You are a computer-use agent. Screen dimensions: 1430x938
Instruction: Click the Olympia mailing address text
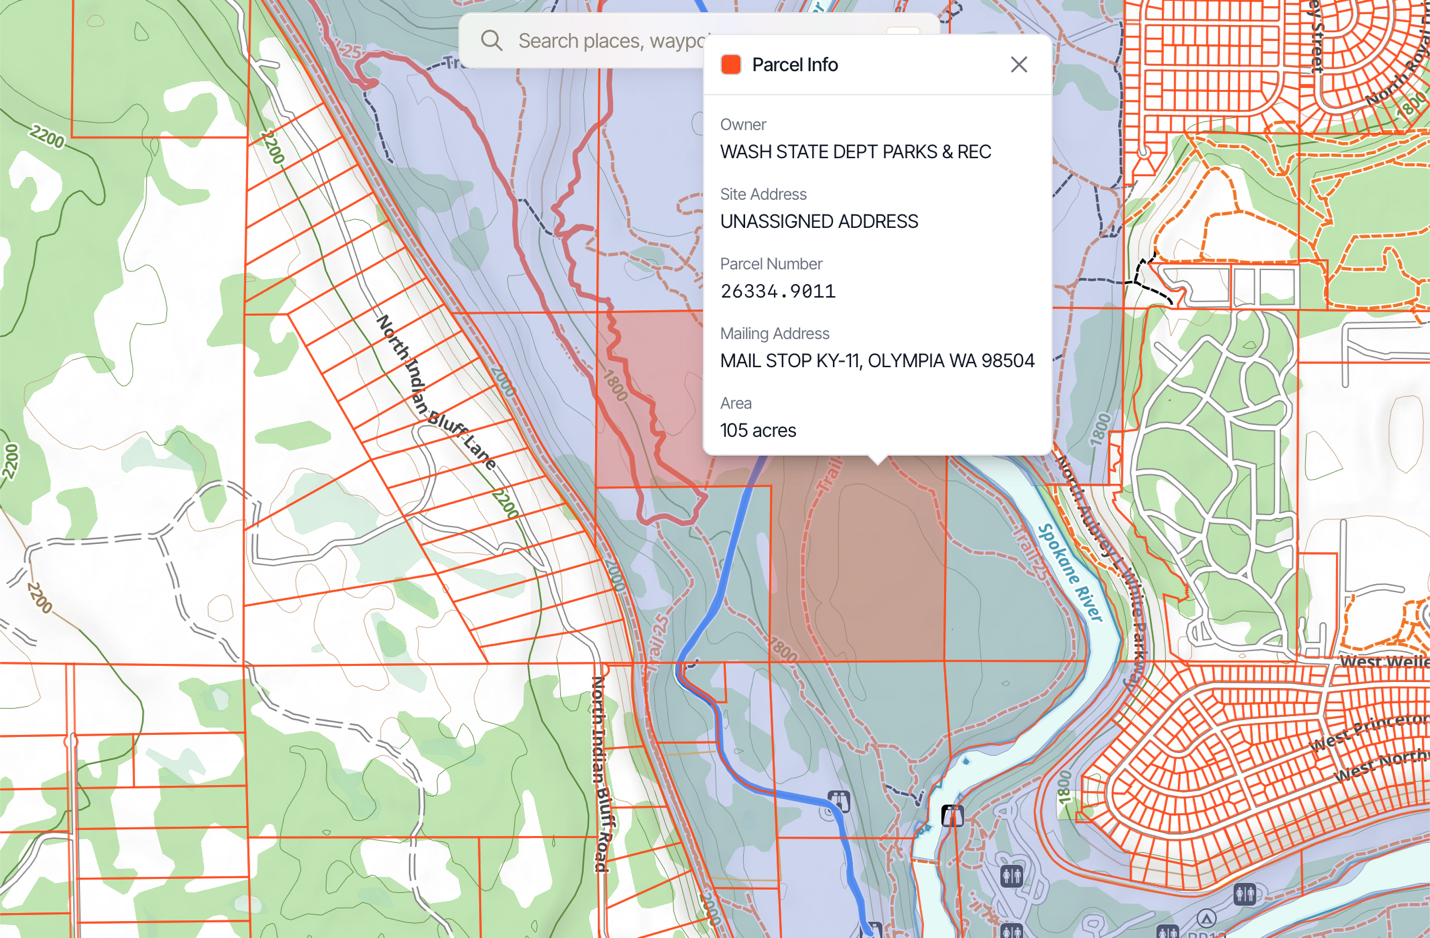(x=877, y=361)
